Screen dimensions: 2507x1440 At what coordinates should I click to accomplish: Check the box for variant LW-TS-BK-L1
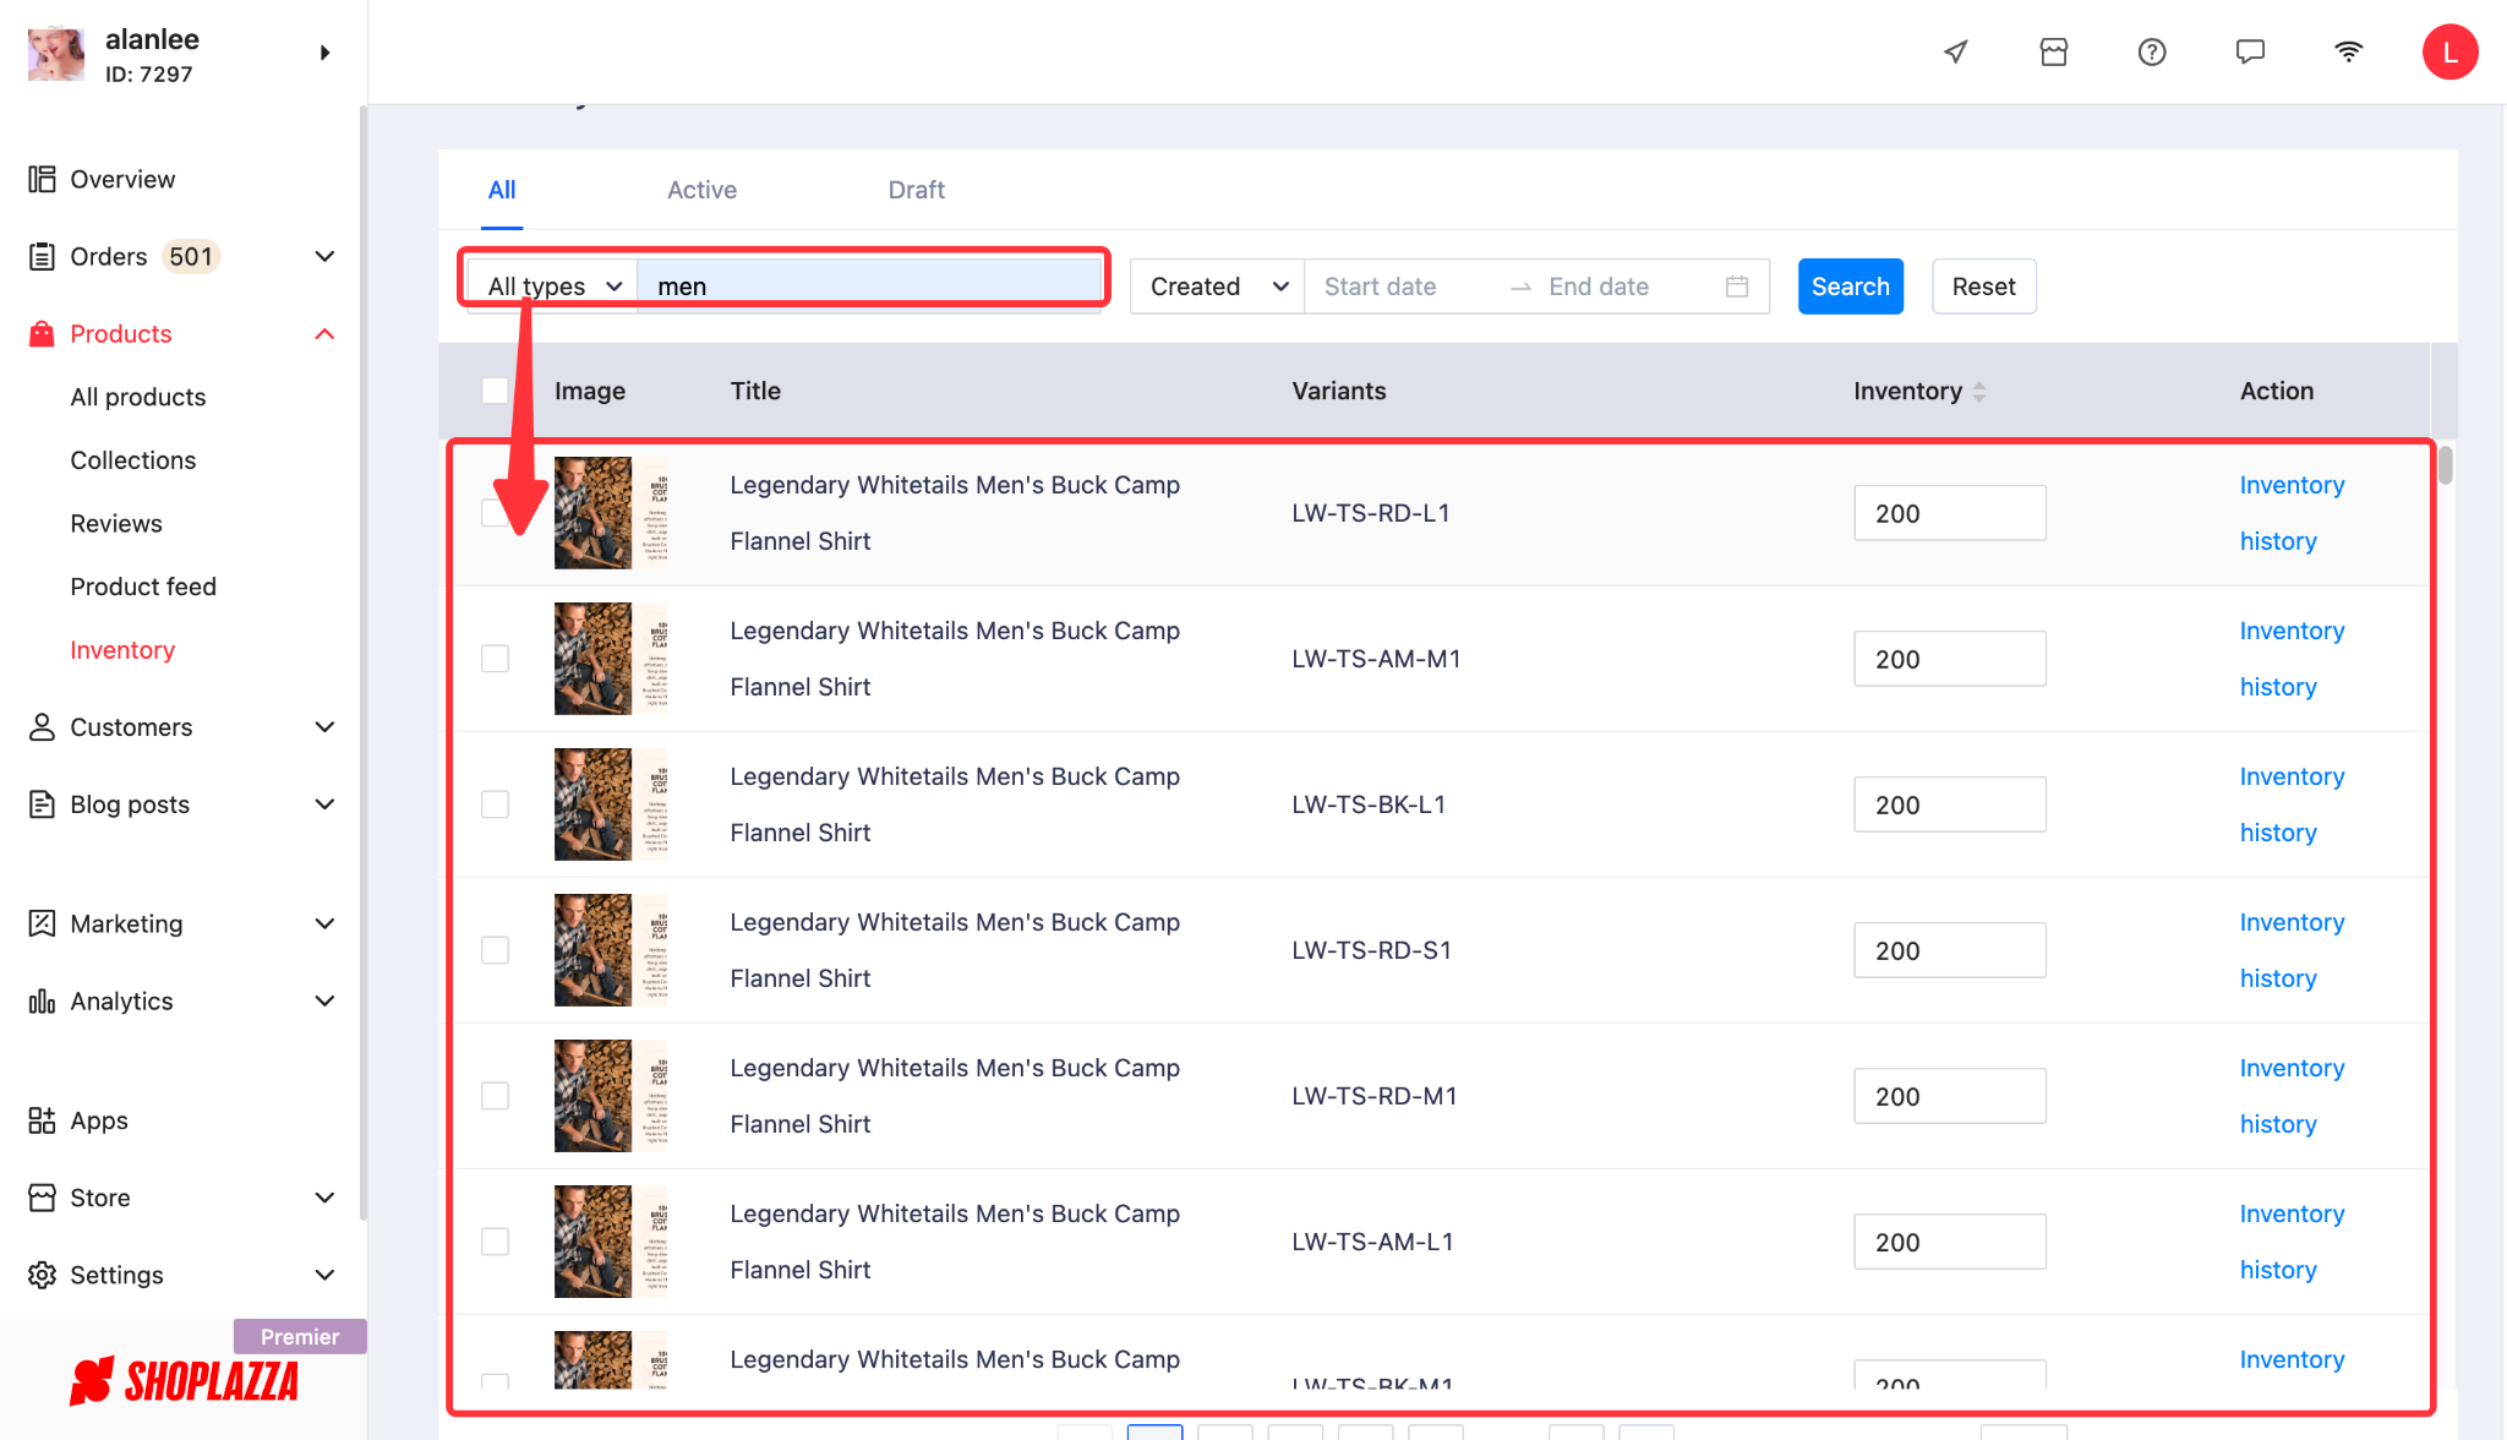(495, 804)
